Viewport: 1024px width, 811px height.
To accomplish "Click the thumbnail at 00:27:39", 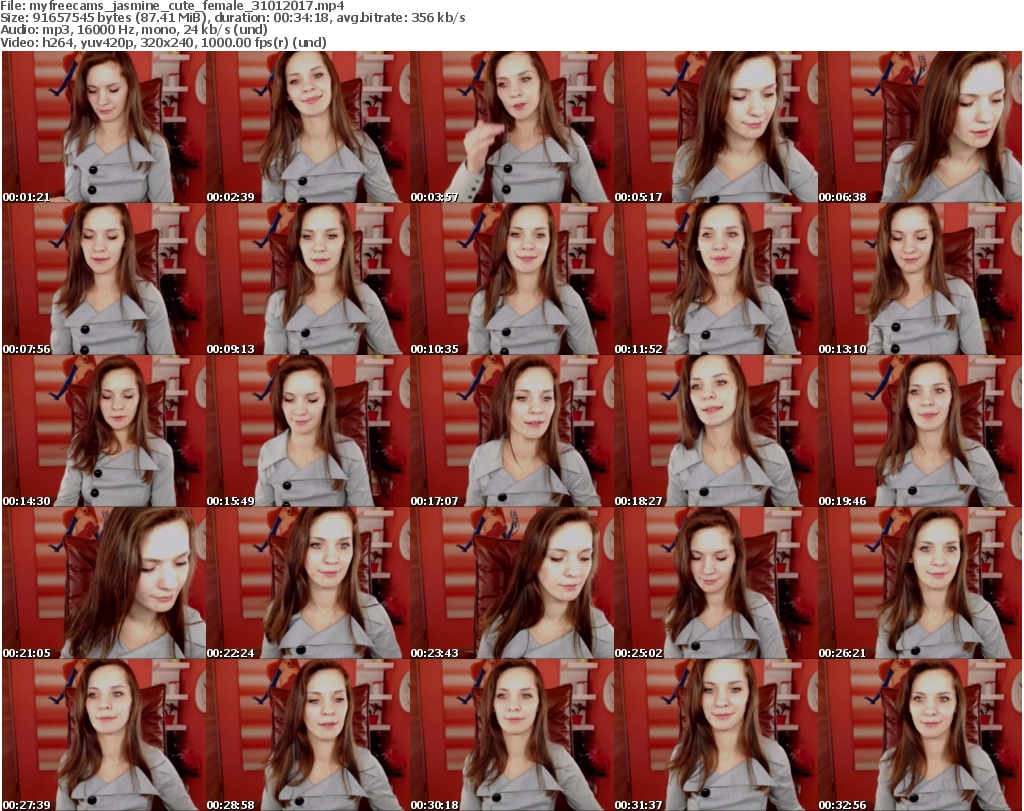I will (x=103, y=735).
